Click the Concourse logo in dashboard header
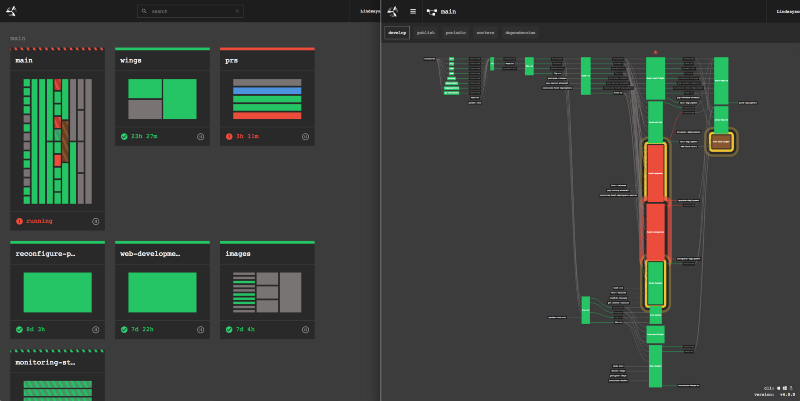This screenshot has width=800, height=401. click(11, 12)
